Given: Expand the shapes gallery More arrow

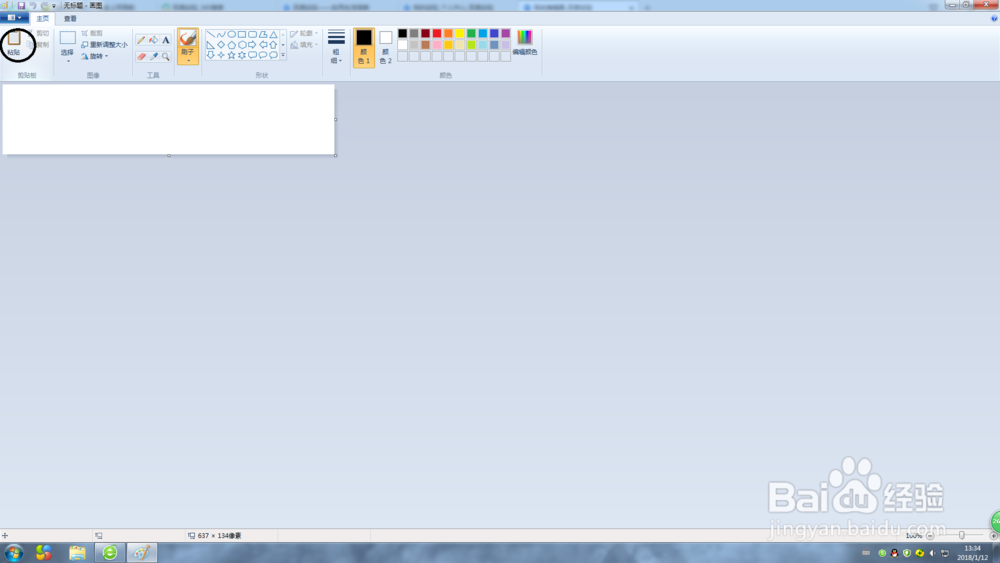Looking at the screenshot, I should click(x=283, y=55).
